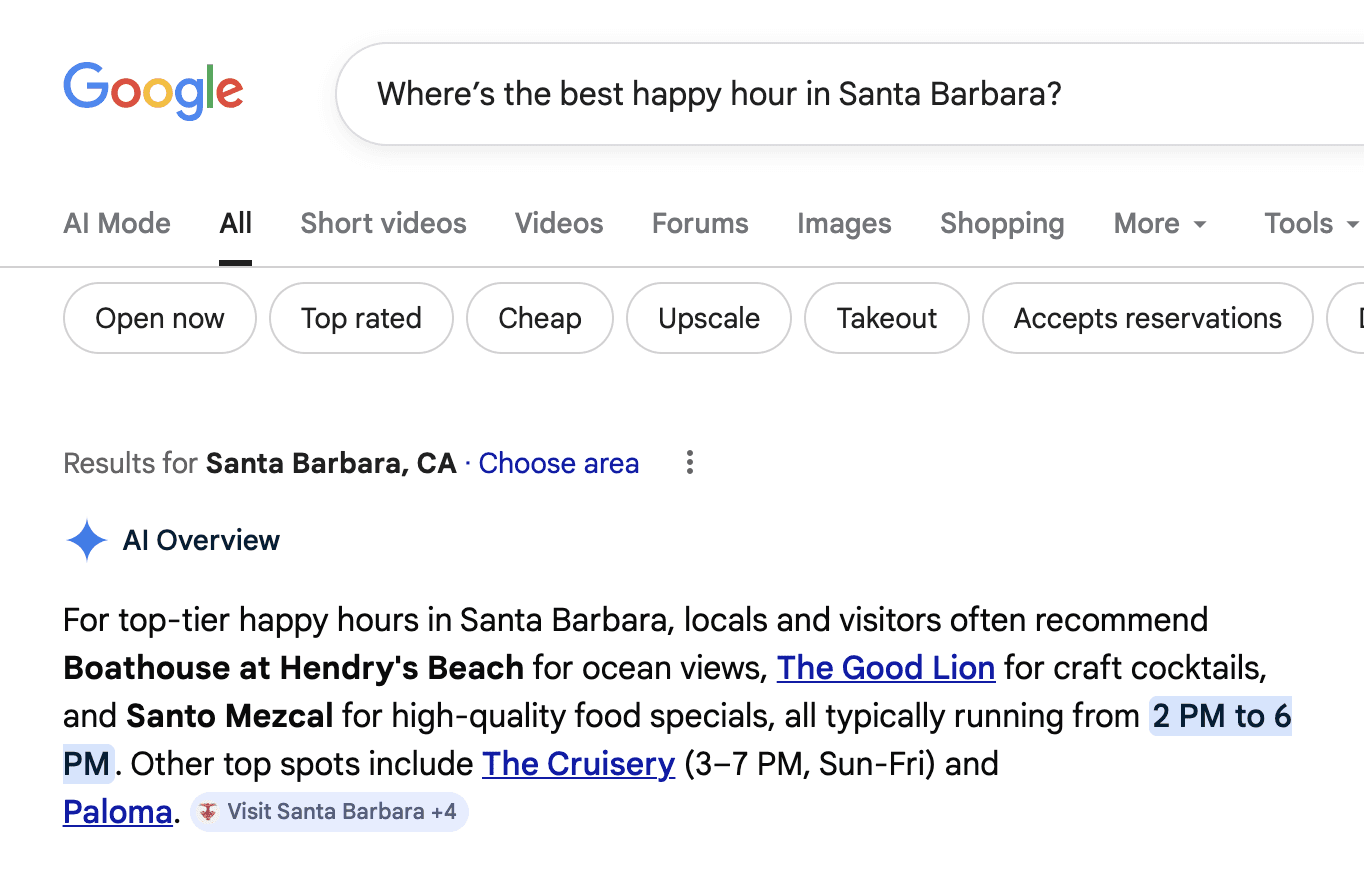
Task: Toggle the Takeout filter chip
Action: 886,318
